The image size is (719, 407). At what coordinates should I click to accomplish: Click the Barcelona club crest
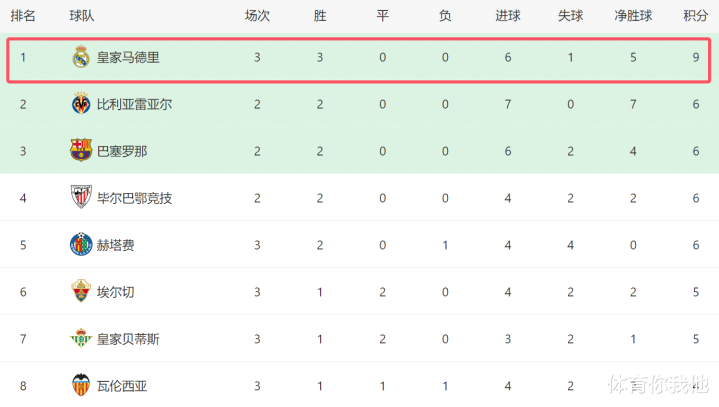click(81, 150)
